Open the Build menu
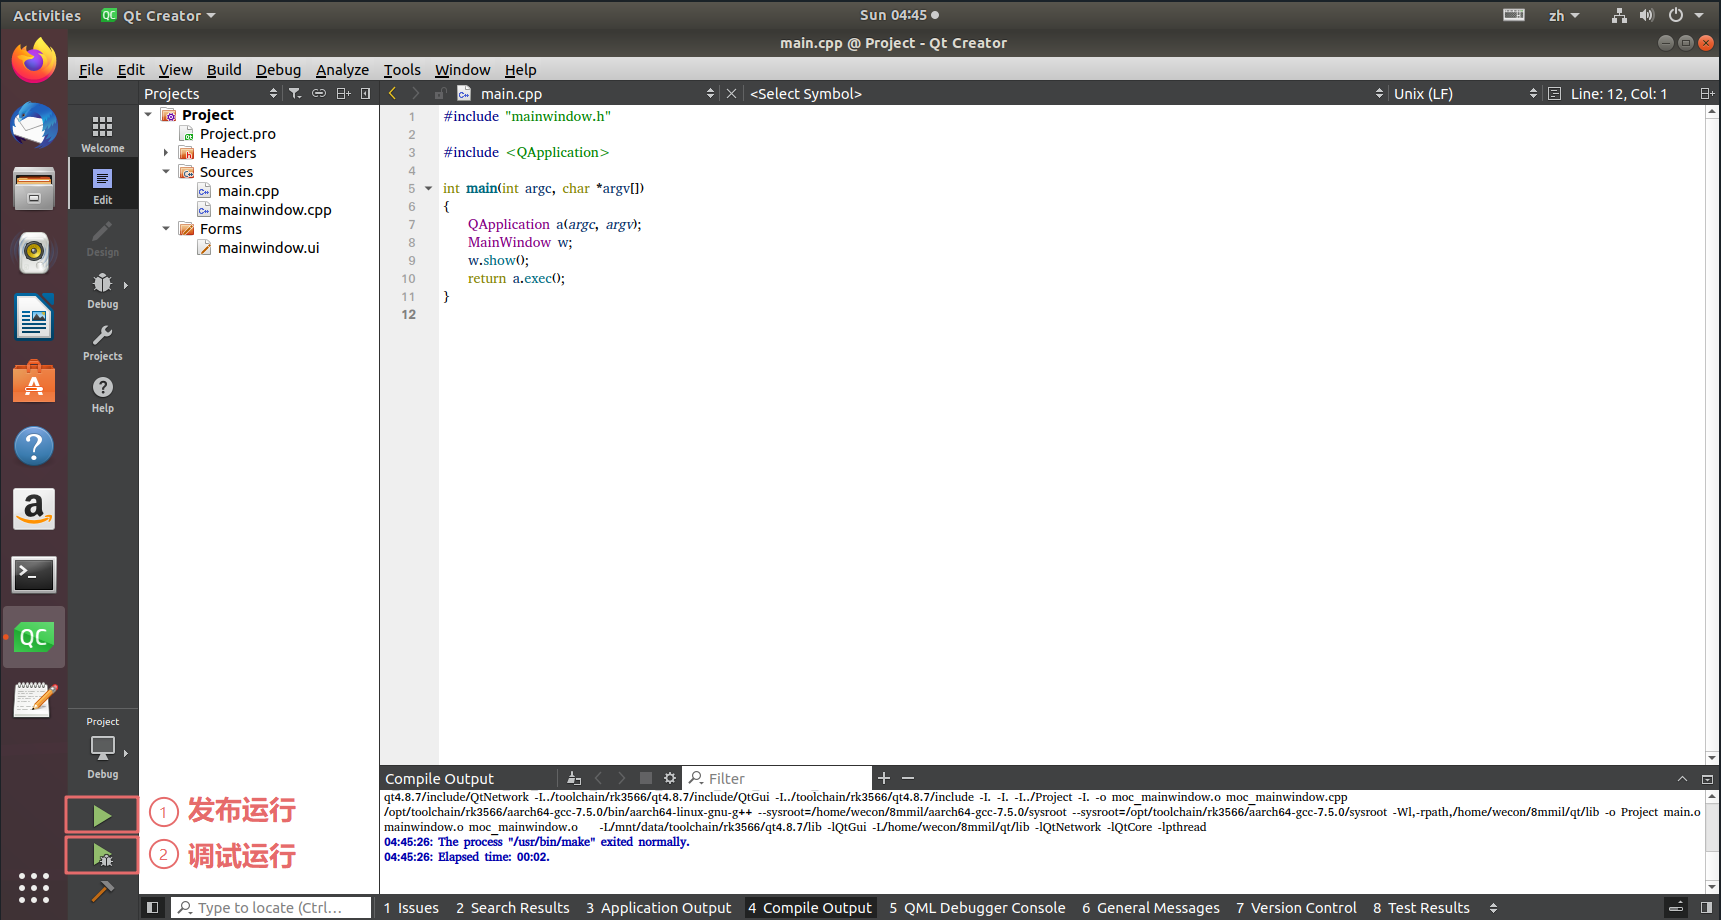The width and height of the screenshot is (1721, 920). 224,69
